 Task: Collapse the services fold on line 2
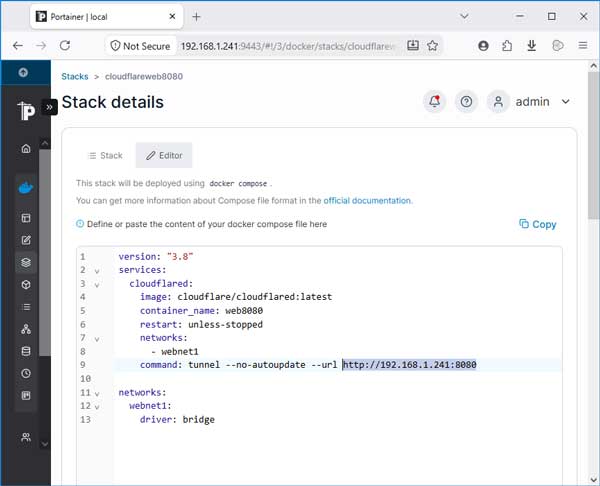click(97, 271)
